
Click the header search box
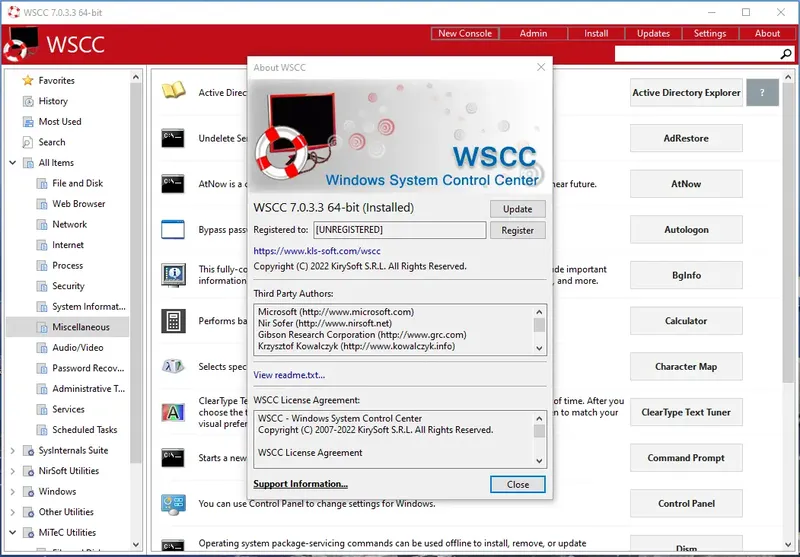(697, 54)
